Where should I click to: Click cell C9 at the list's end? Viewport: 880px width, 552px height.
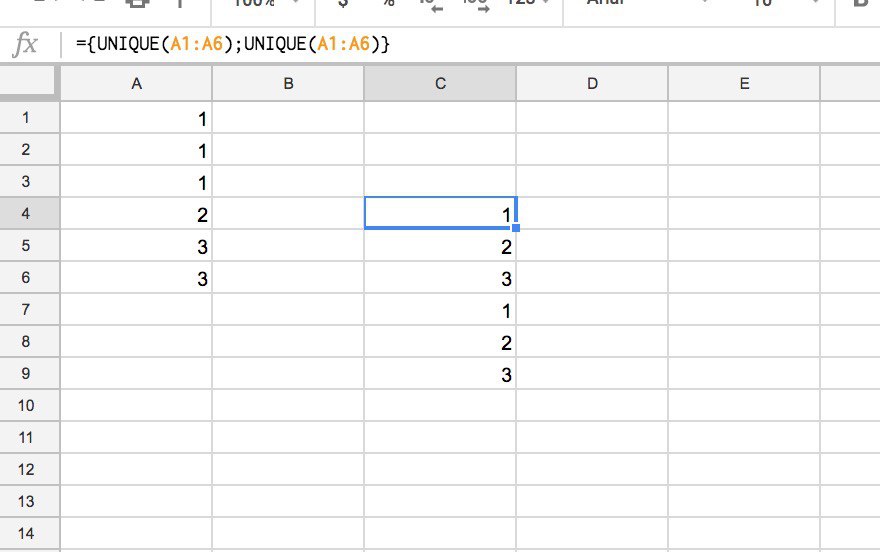[x=440, y=374]
